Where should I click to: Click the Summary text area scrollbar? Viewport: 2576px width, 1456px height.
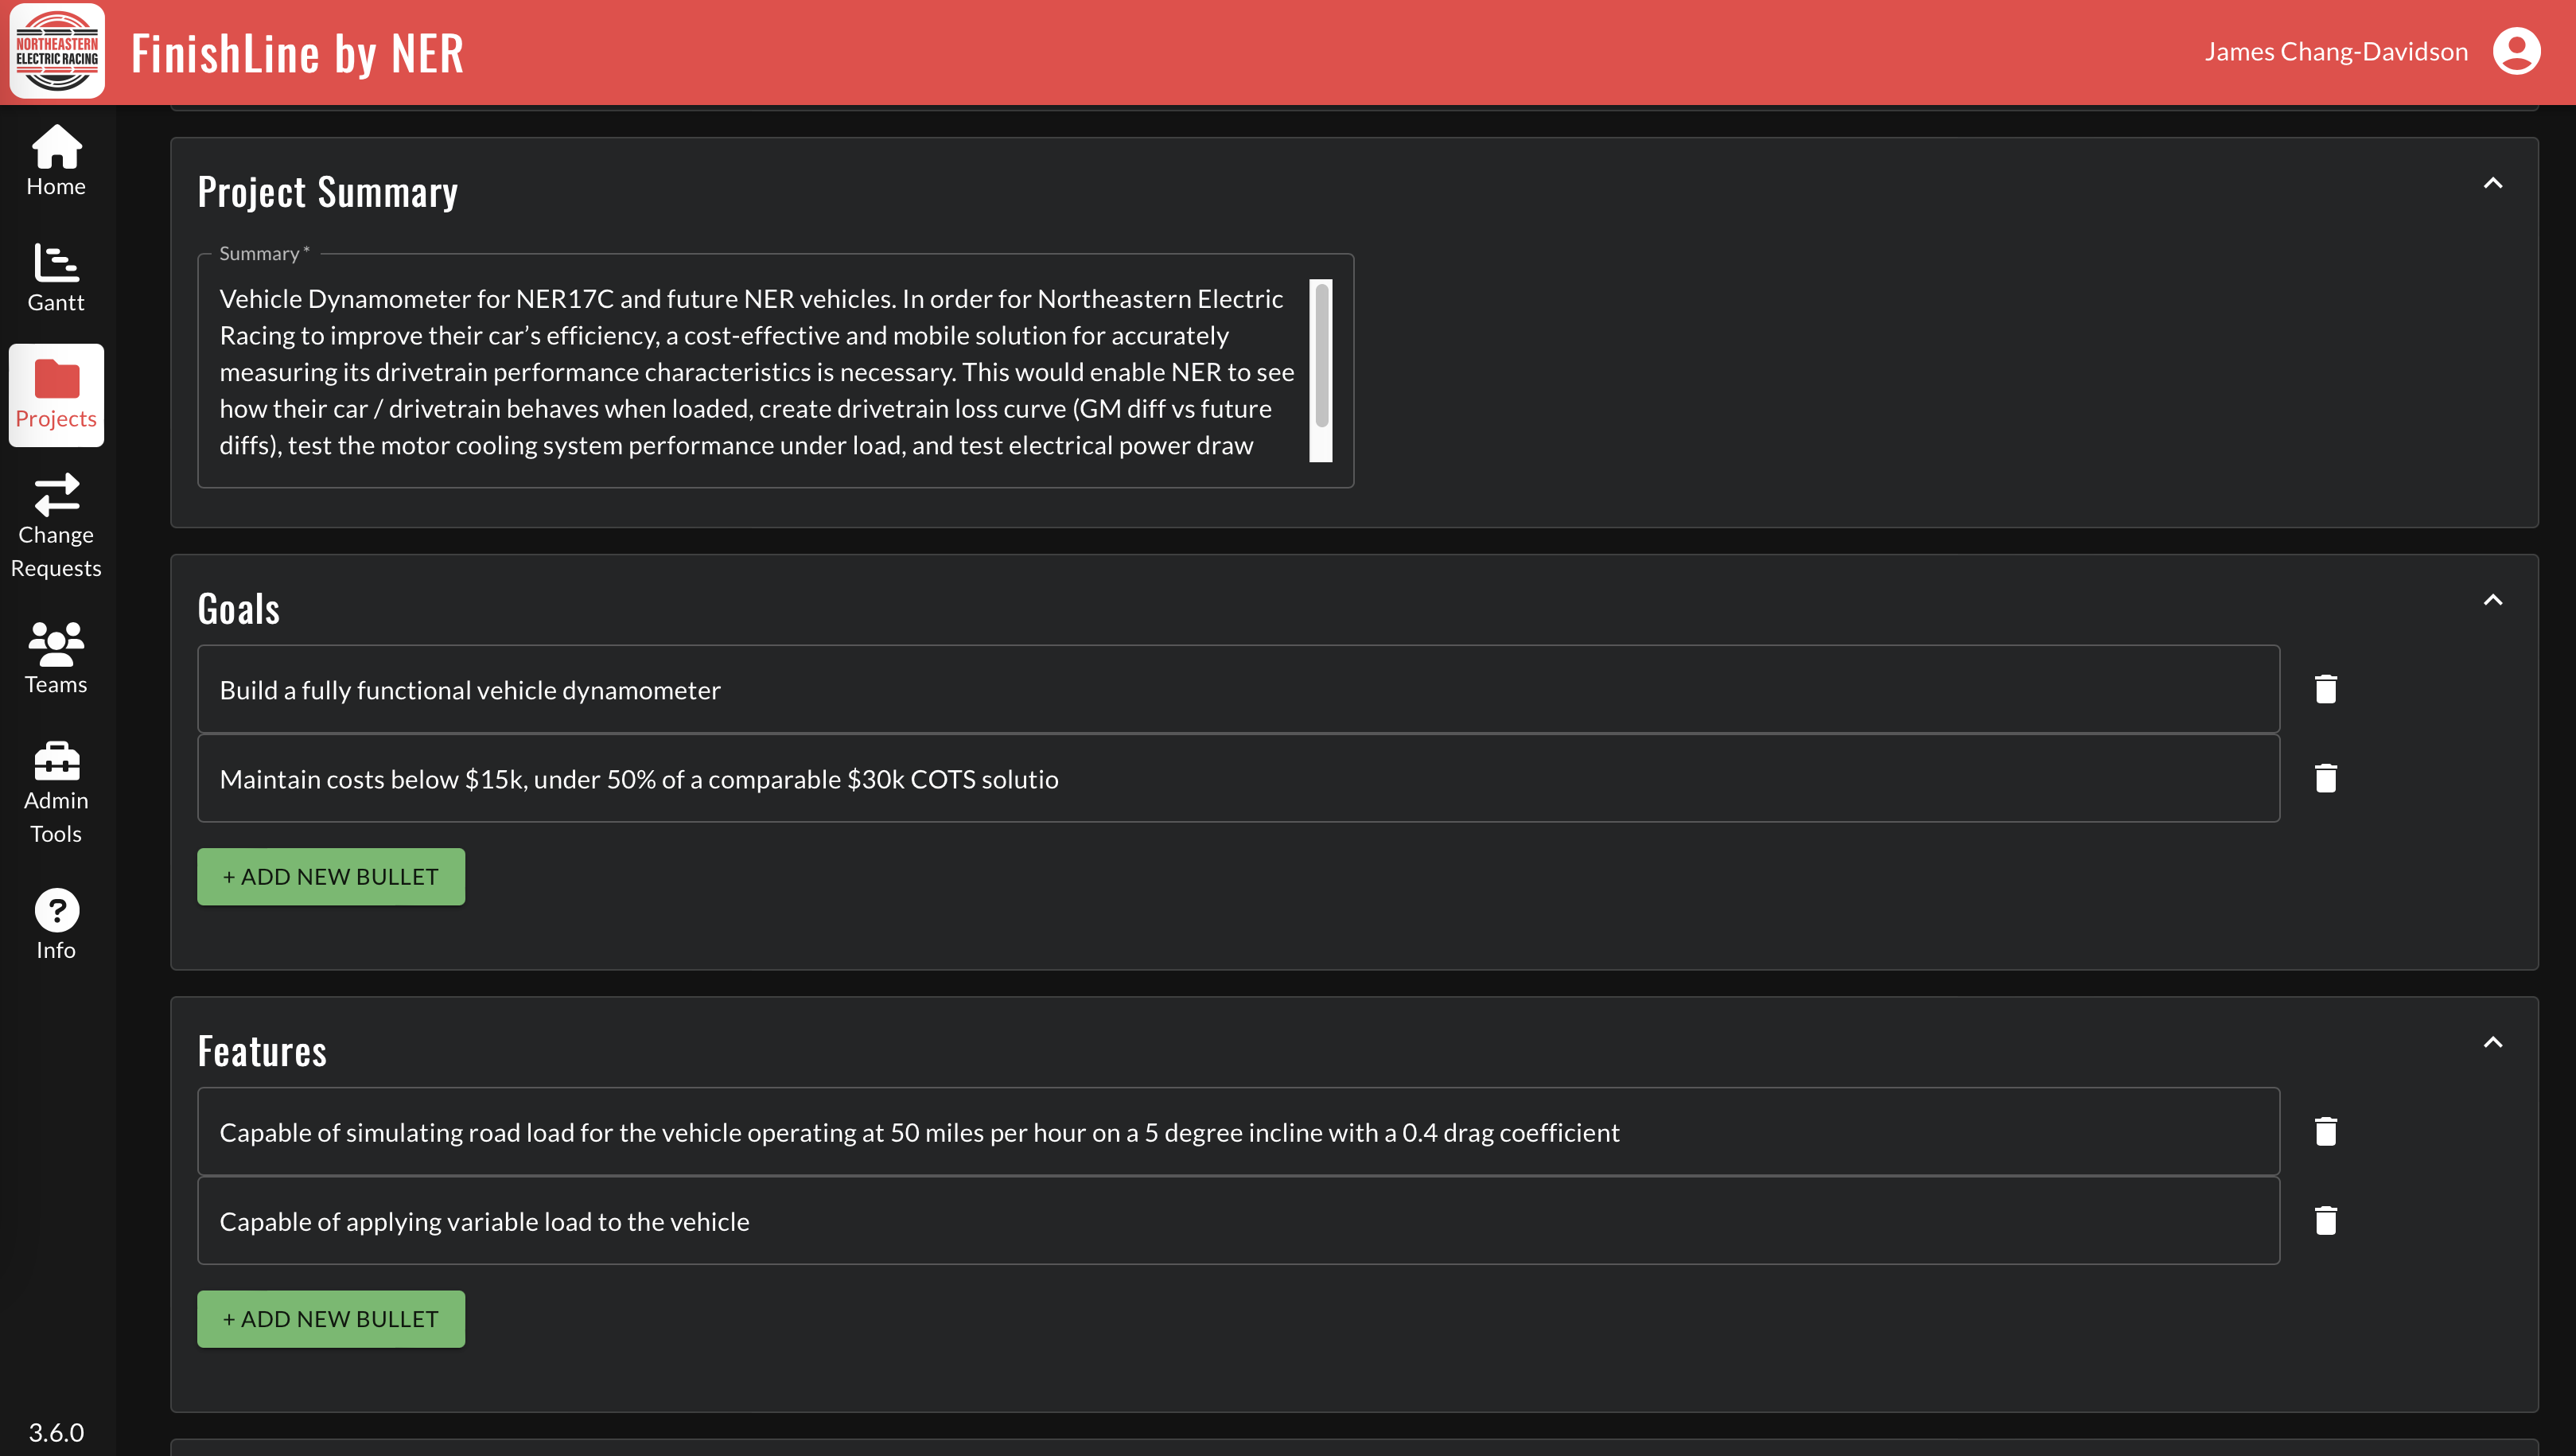click(x=1321, y=356)
